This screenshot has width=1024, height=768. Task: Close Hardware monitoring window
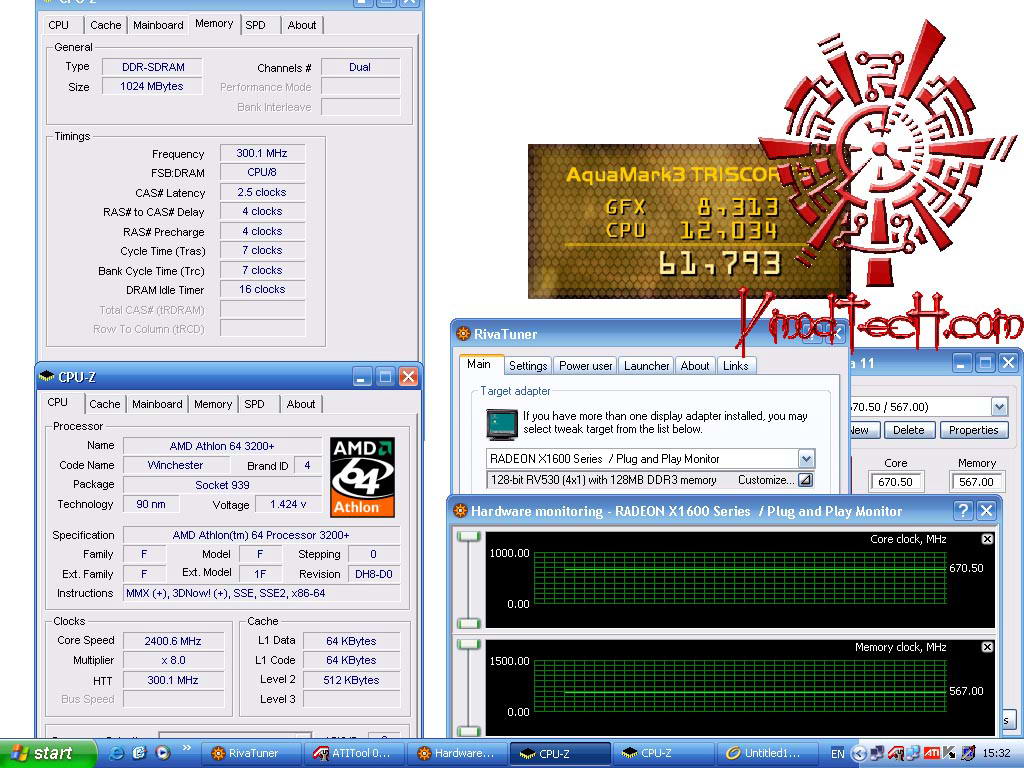click(986, 511)
